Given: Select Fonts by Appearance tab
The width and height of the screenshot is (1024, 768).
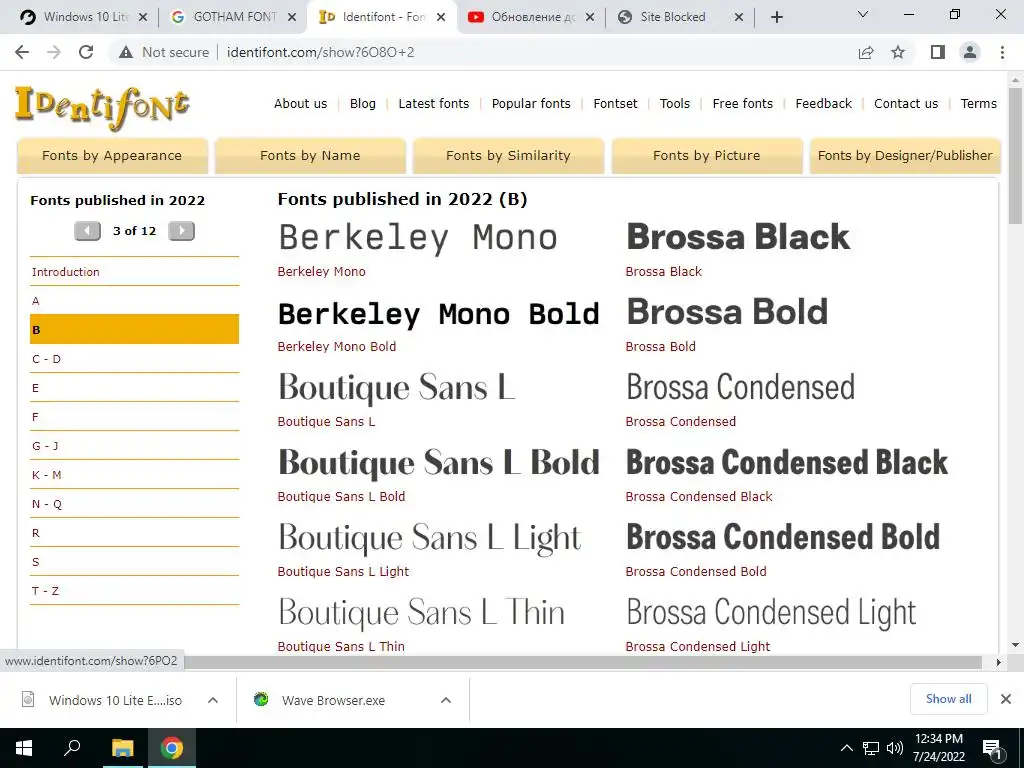Looking at the screenshot, I should pos(112,155).
